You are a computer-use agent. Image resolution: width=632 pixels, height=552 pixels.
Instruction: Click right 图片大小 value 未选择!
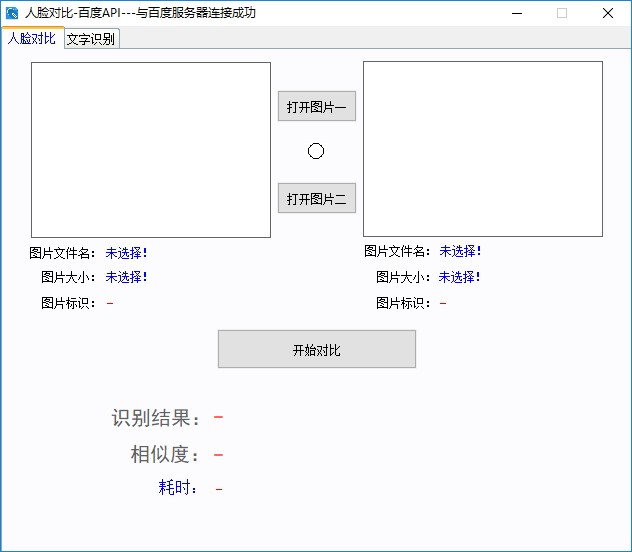[x=459, y=277]
